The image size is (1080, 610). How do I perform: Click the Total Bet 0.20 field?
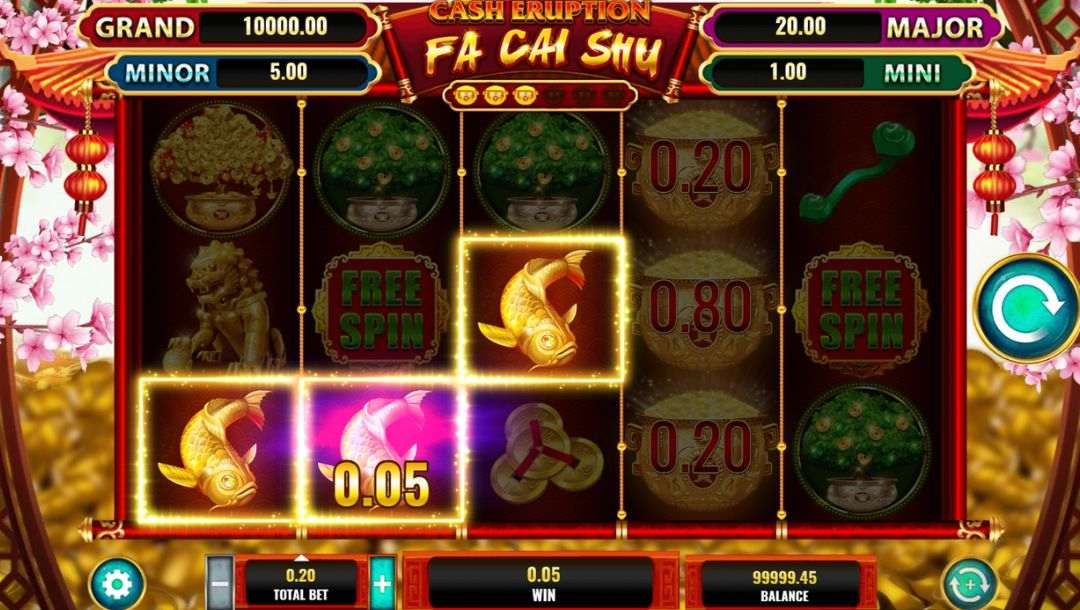click(x=301, y=583)
